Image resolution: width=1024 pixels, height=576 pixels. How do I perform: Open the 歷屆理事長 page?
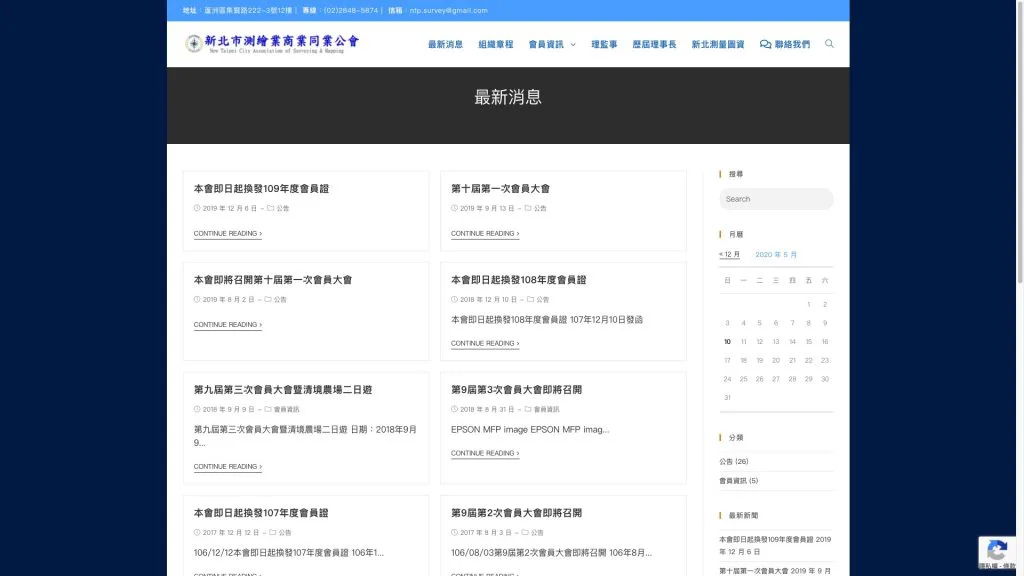pos(654,45)
